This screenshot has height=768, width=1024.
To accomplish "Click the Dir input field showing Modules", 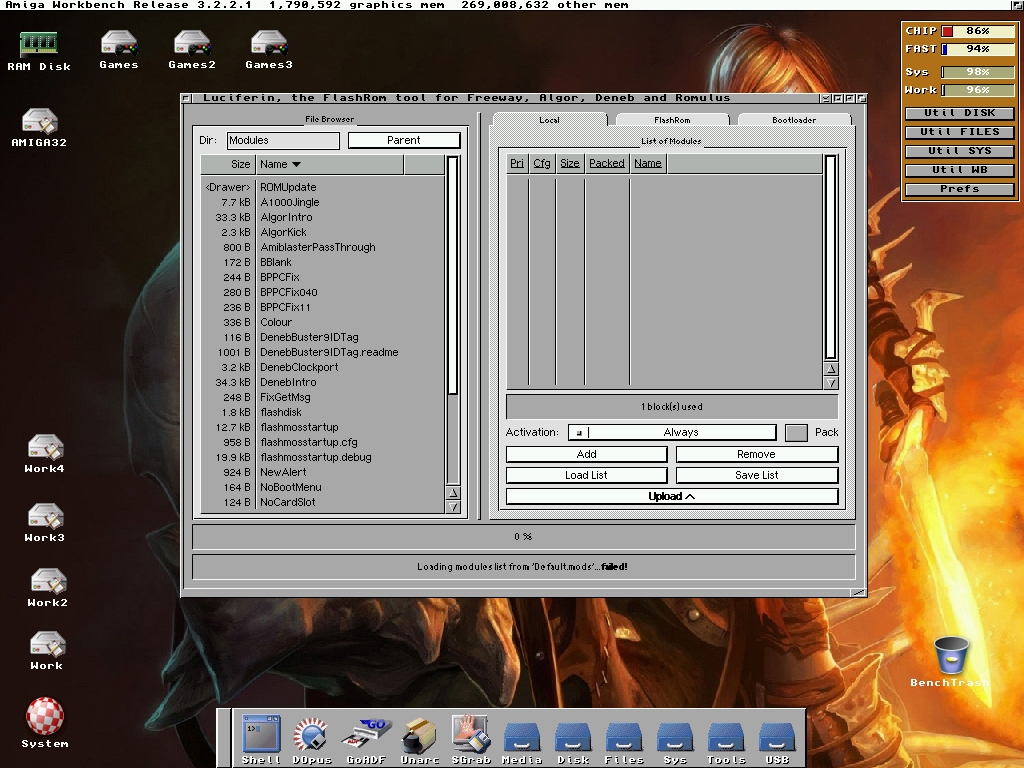I will pos(283,140).
